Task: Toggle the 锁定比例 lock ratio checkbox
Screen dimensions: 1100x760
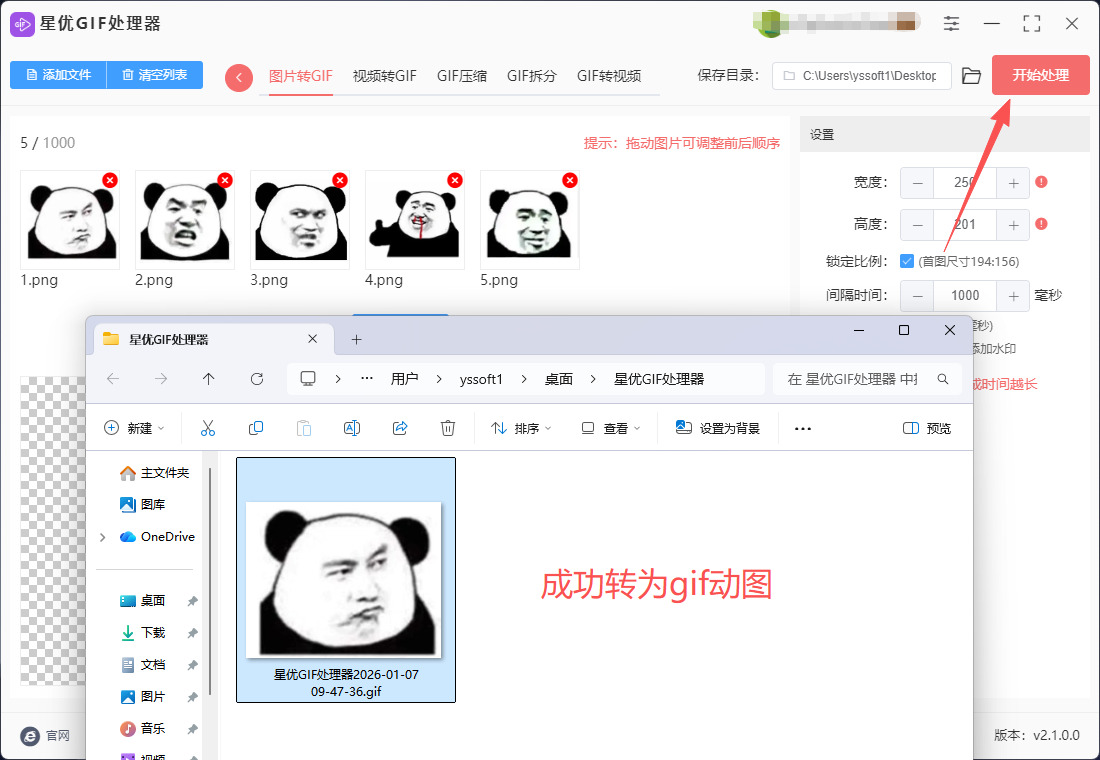Action: click(906, 261)
